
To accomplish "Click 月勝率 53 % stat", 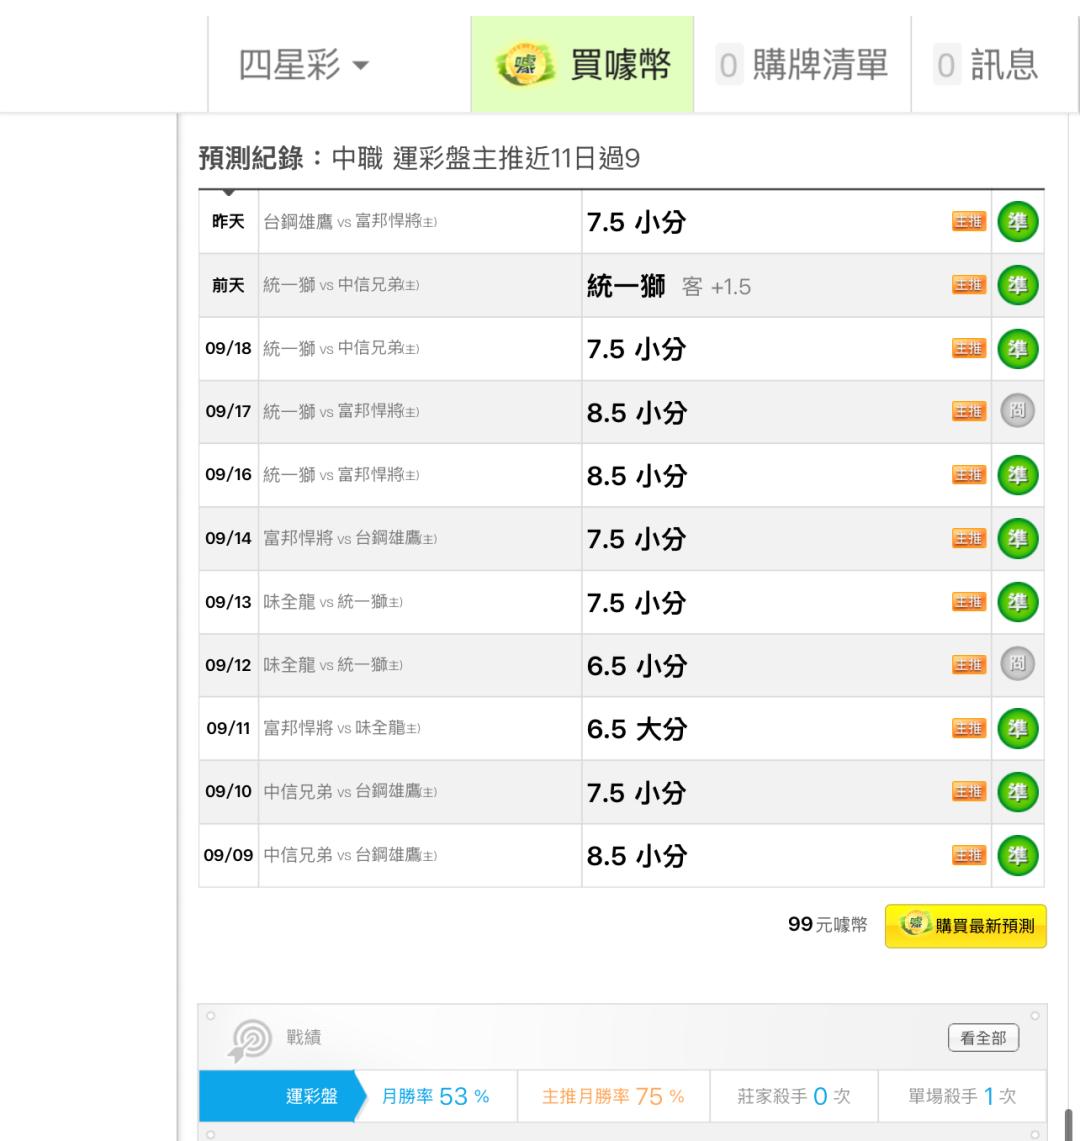I will (435, 1096).
